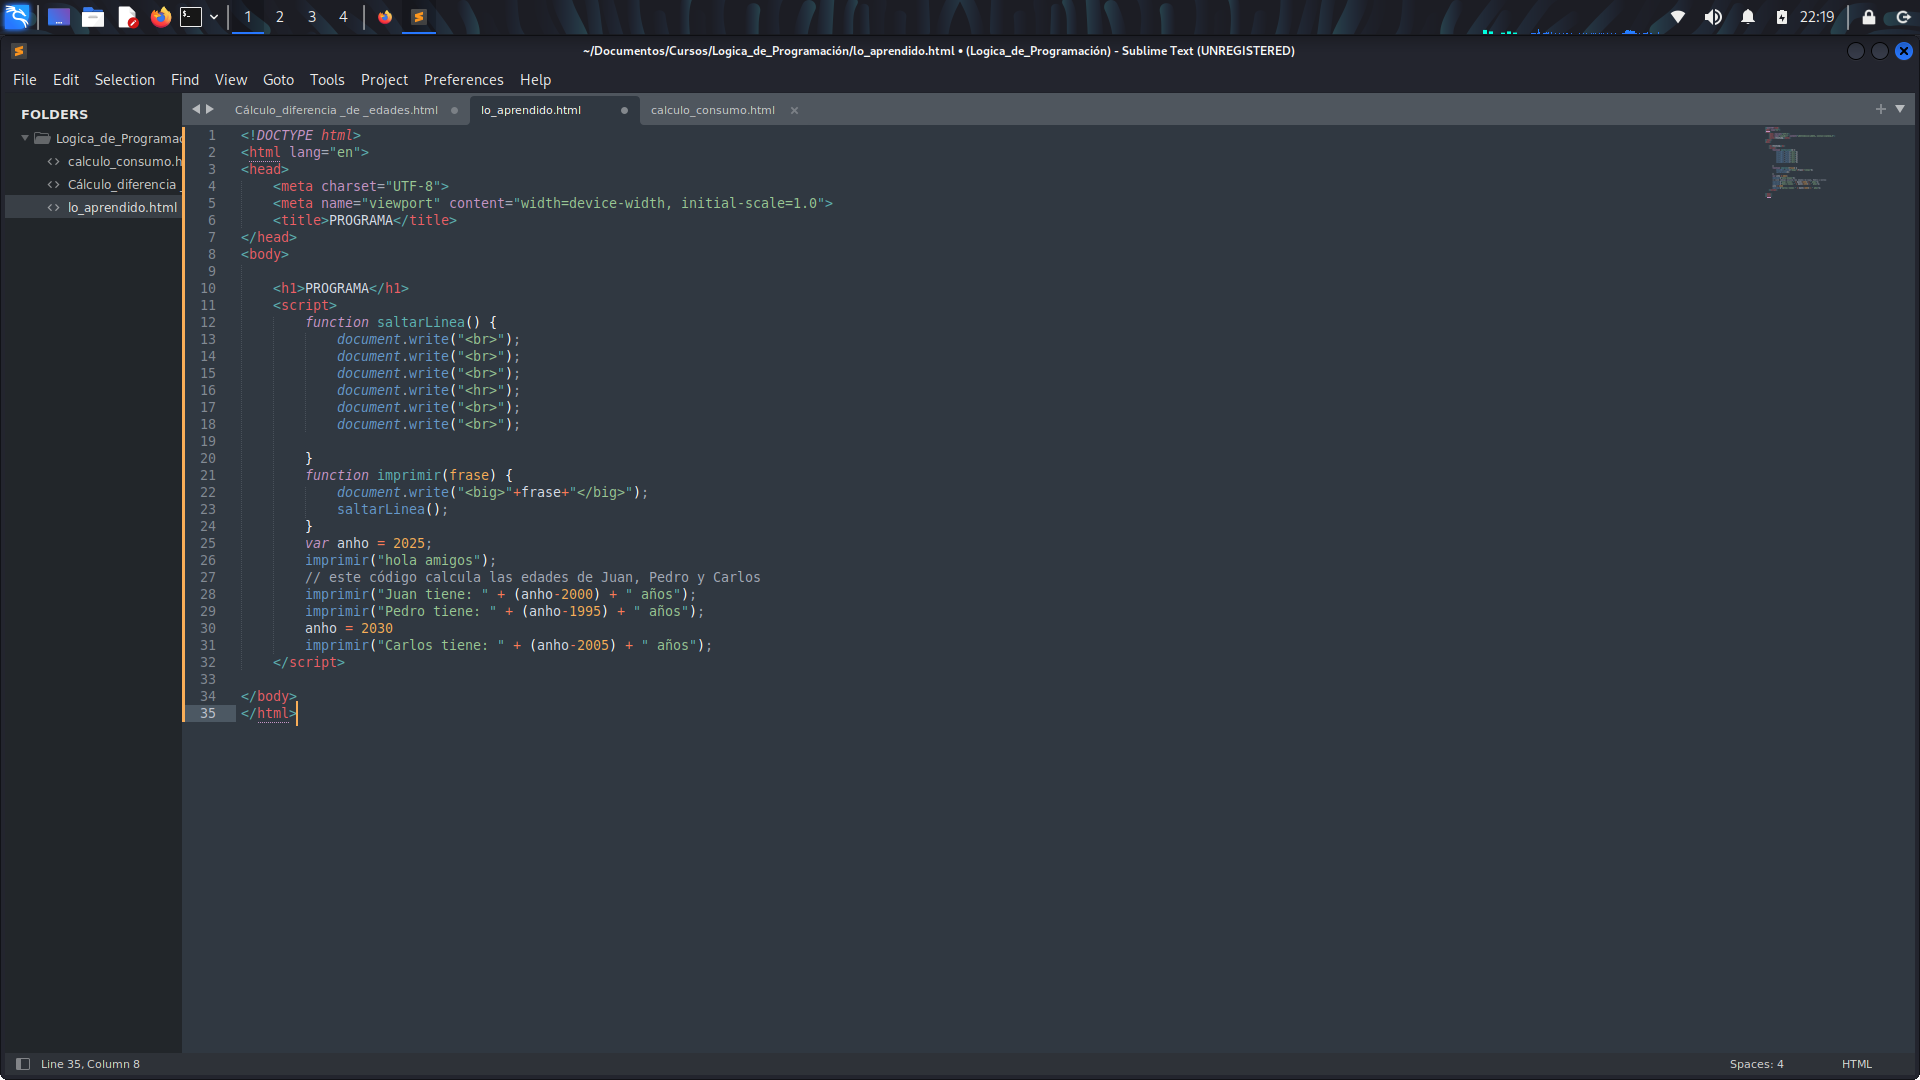Click the notification bell icon
1920x1080 pixels.
(x=1748, y=17)
